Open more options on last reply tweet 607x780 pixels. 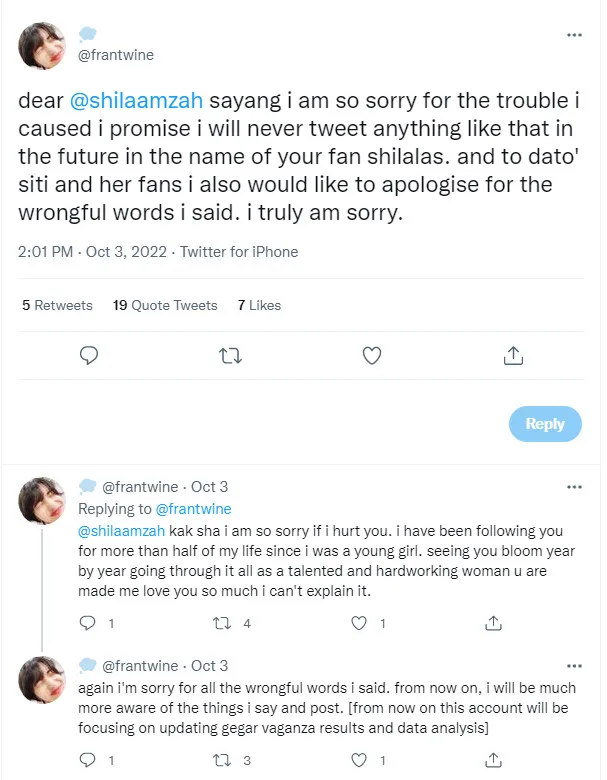tap(574, 666)
